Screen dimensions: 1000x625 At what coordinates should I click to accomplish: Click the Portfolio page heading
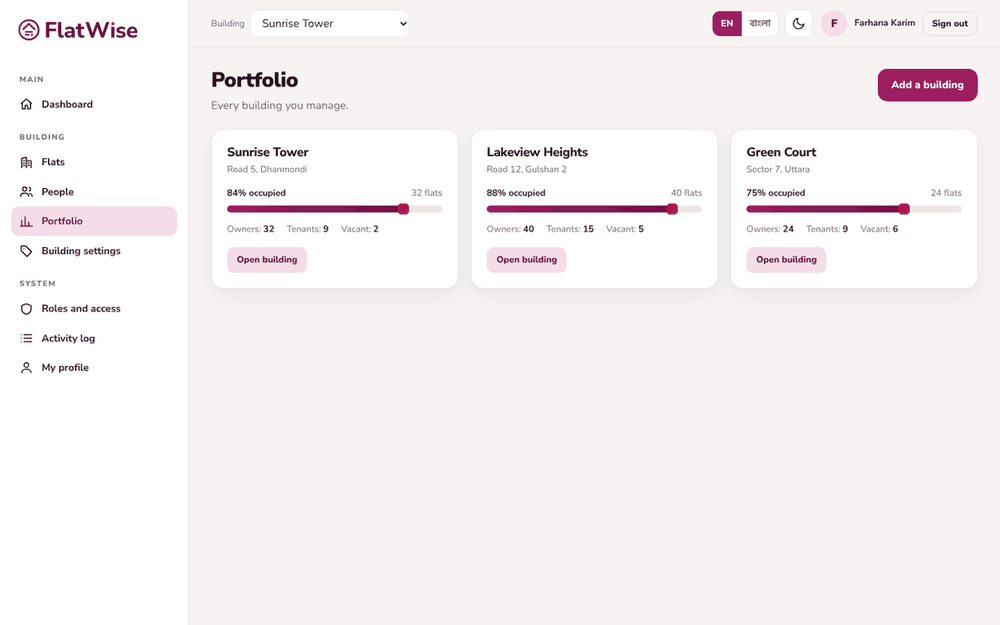(x=254, y=80)
